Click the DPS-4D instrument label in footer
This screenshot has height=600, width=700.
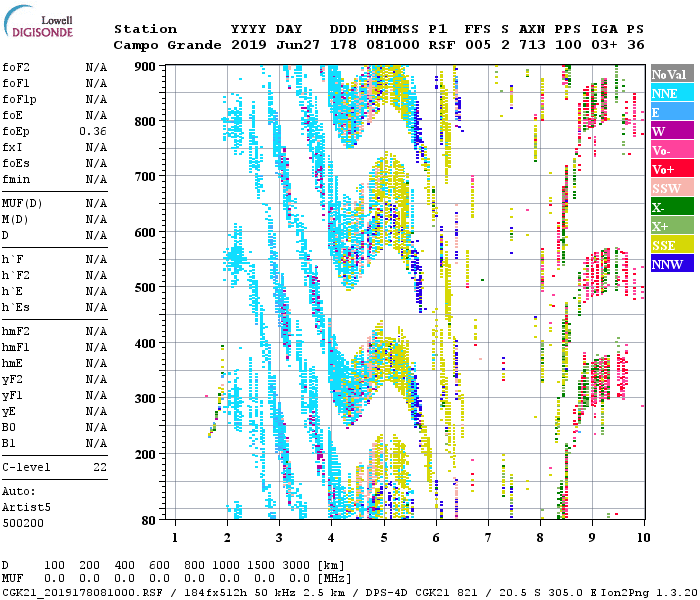point(387,592)
